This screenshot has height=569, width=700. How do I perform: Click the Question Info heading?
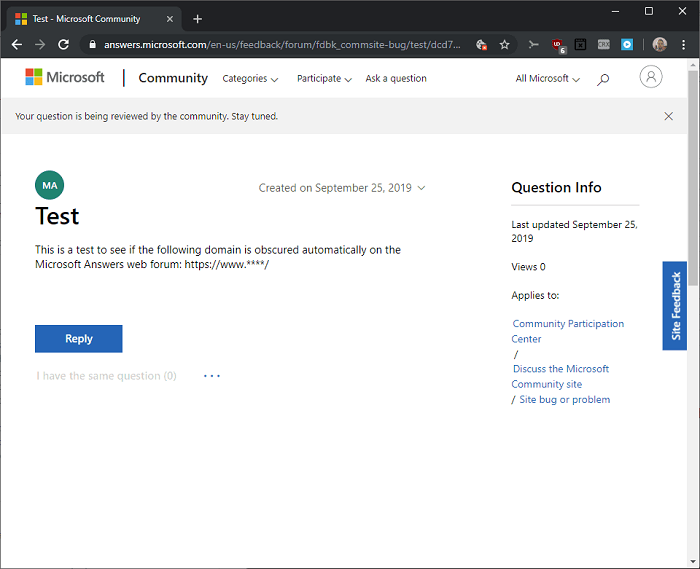tap(556, 187)
